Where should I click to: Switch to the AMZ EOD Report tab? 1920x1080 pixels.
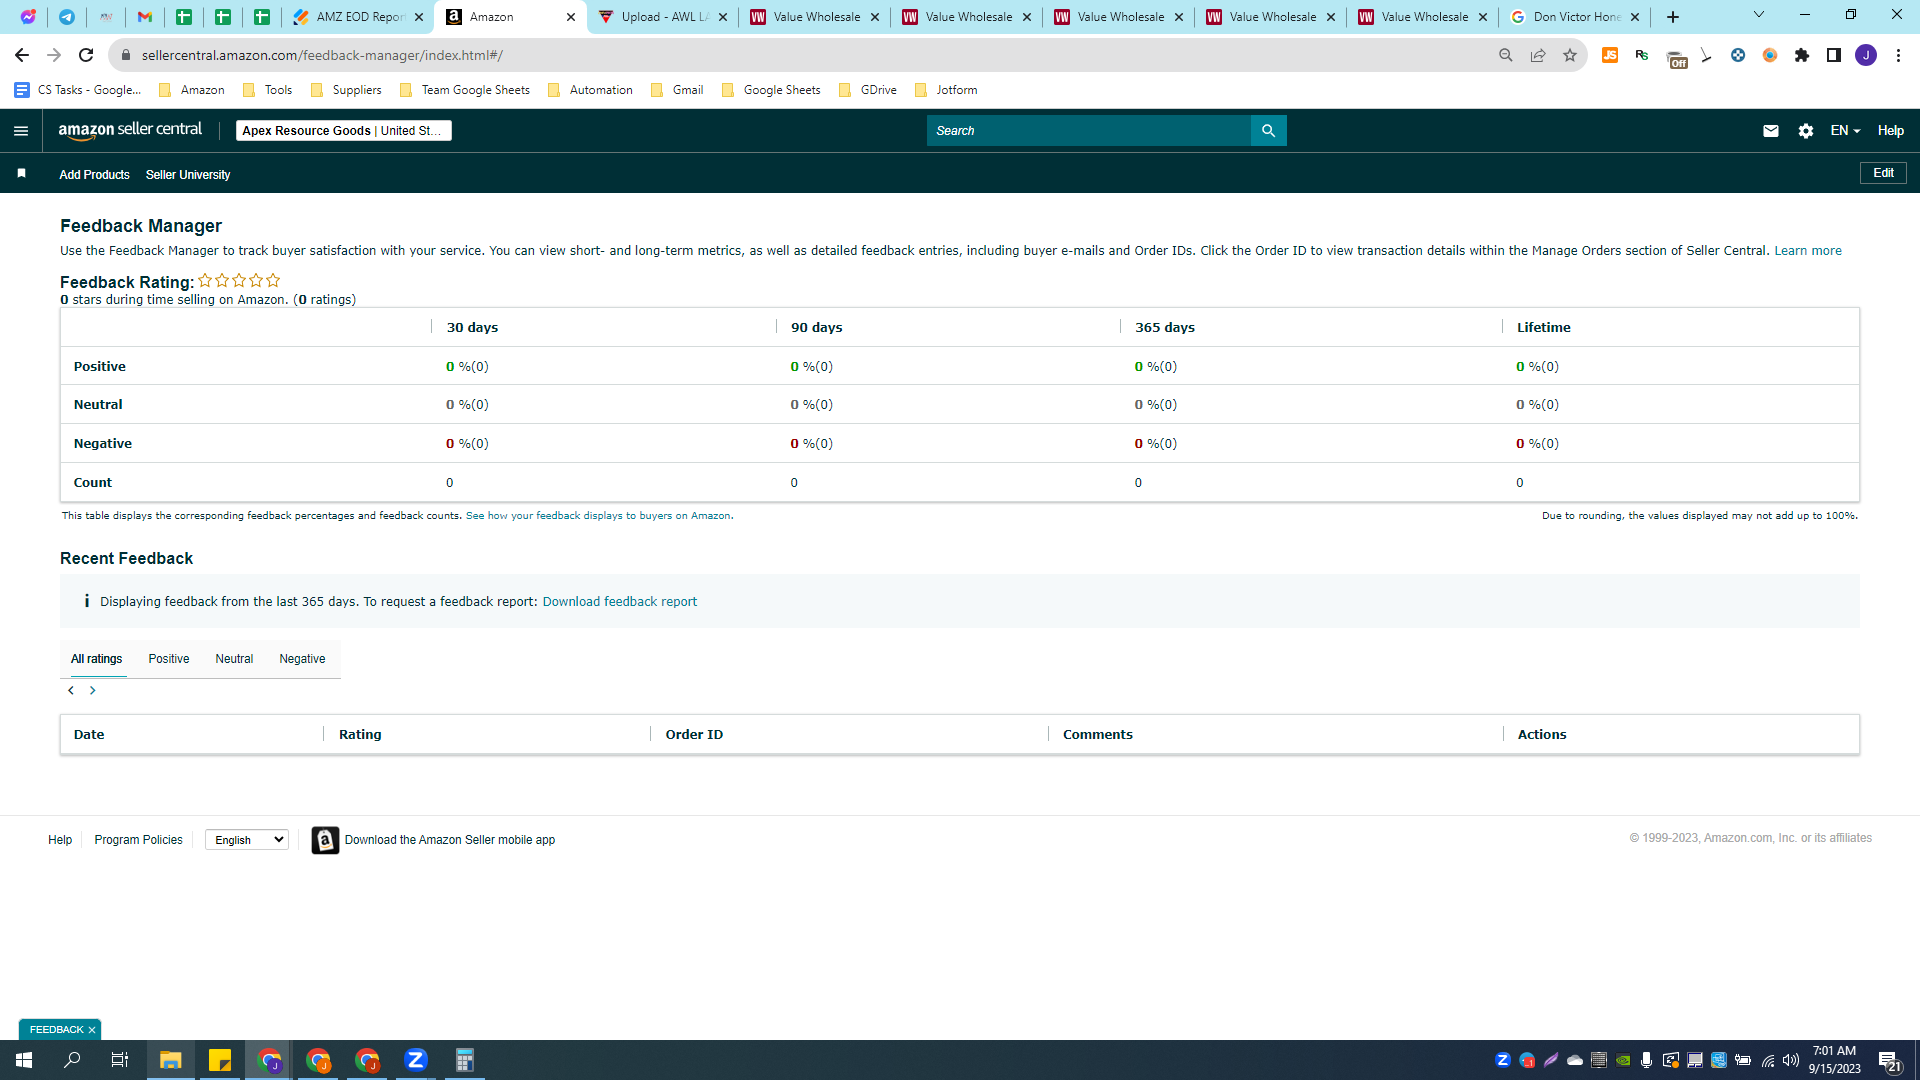pos(358,17)
